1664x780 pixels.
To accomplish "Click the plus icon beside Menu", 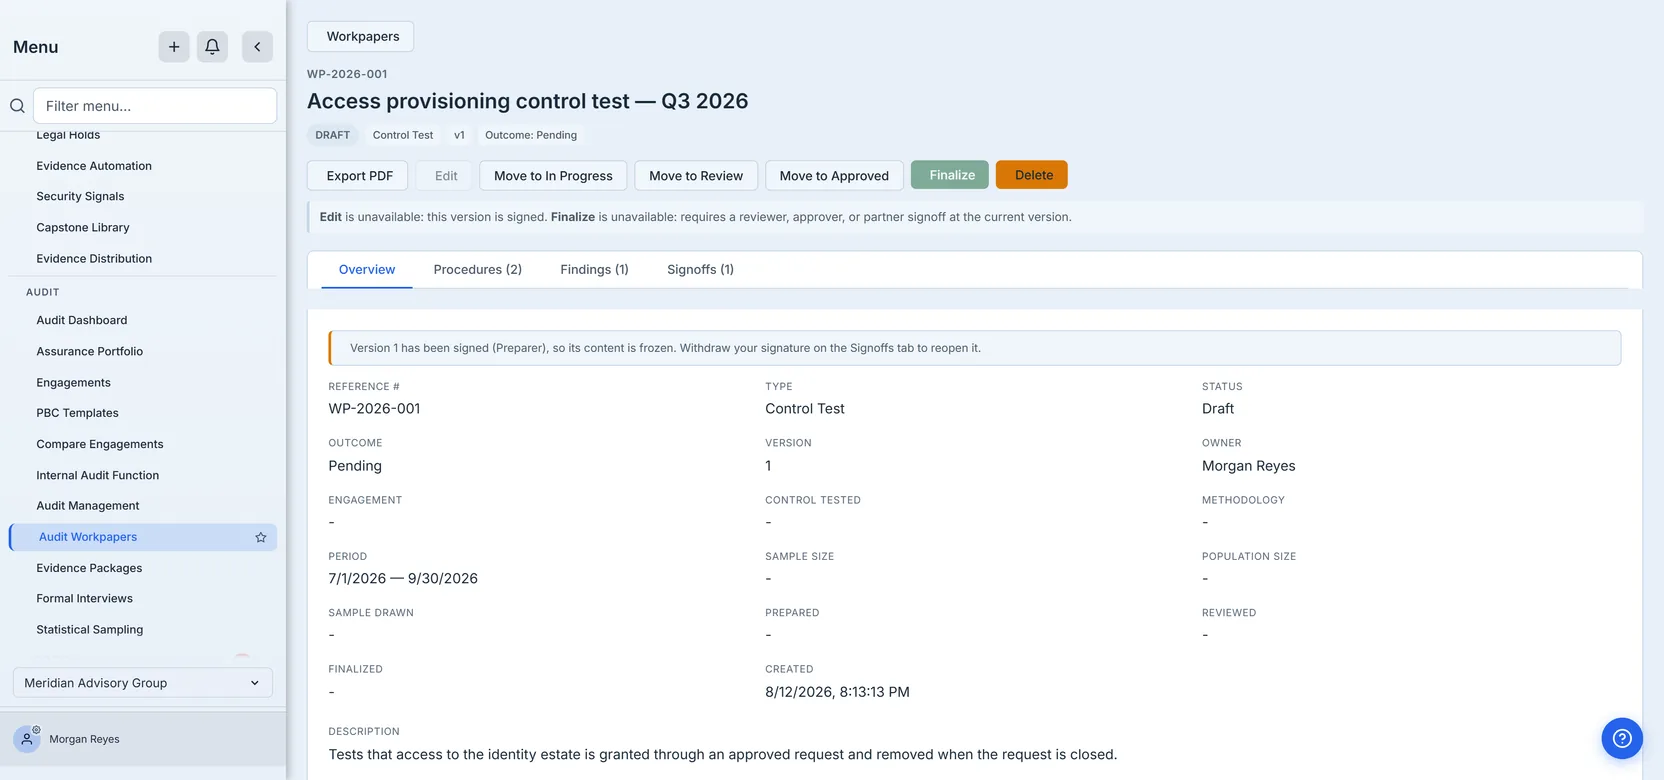I will [x=174, y=47].
